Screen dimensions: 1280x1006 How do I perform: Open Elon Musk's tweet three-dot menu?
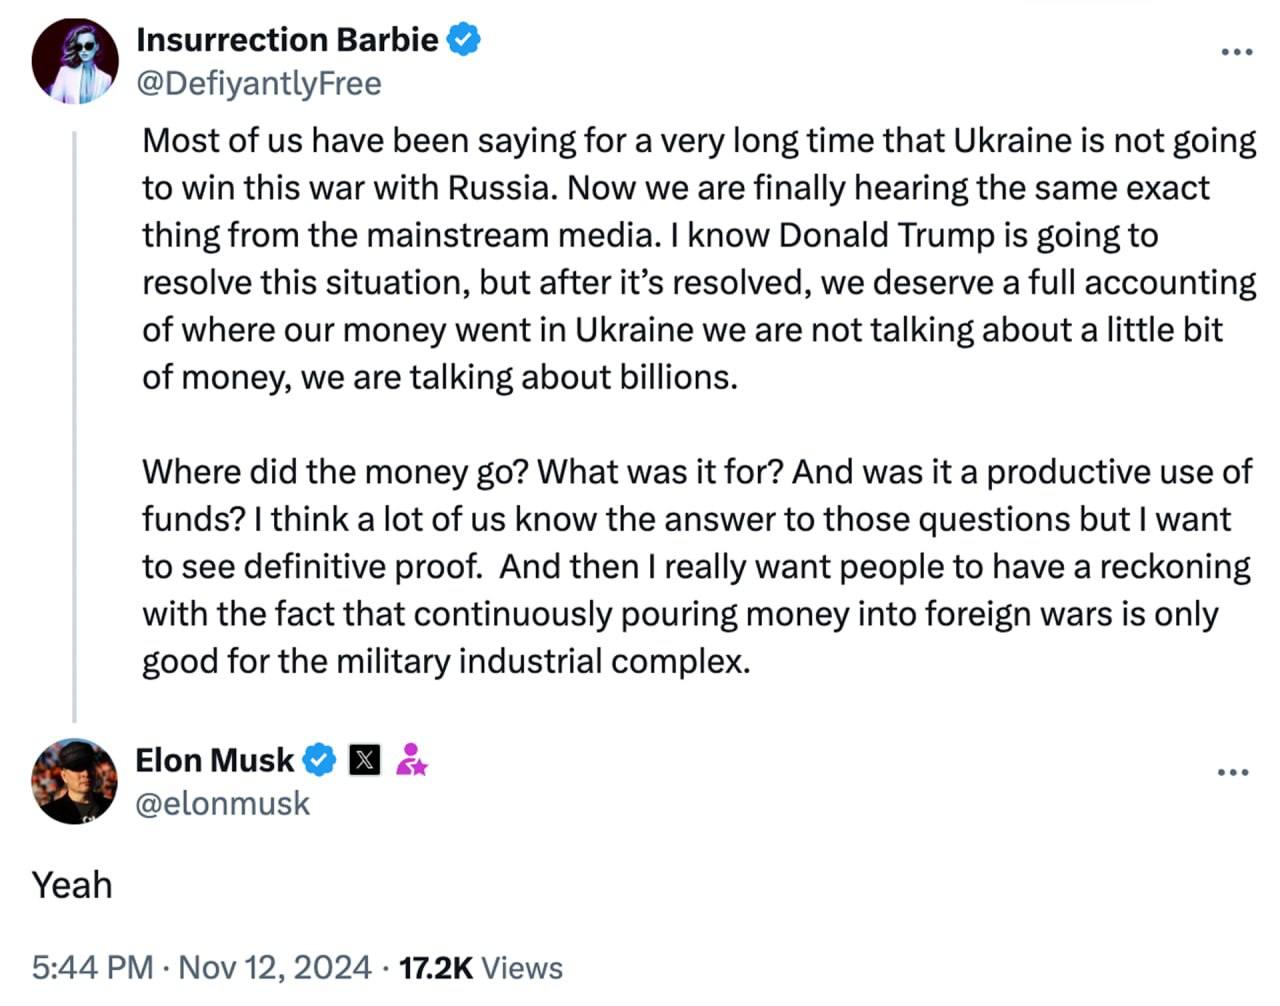point(1233,772)
